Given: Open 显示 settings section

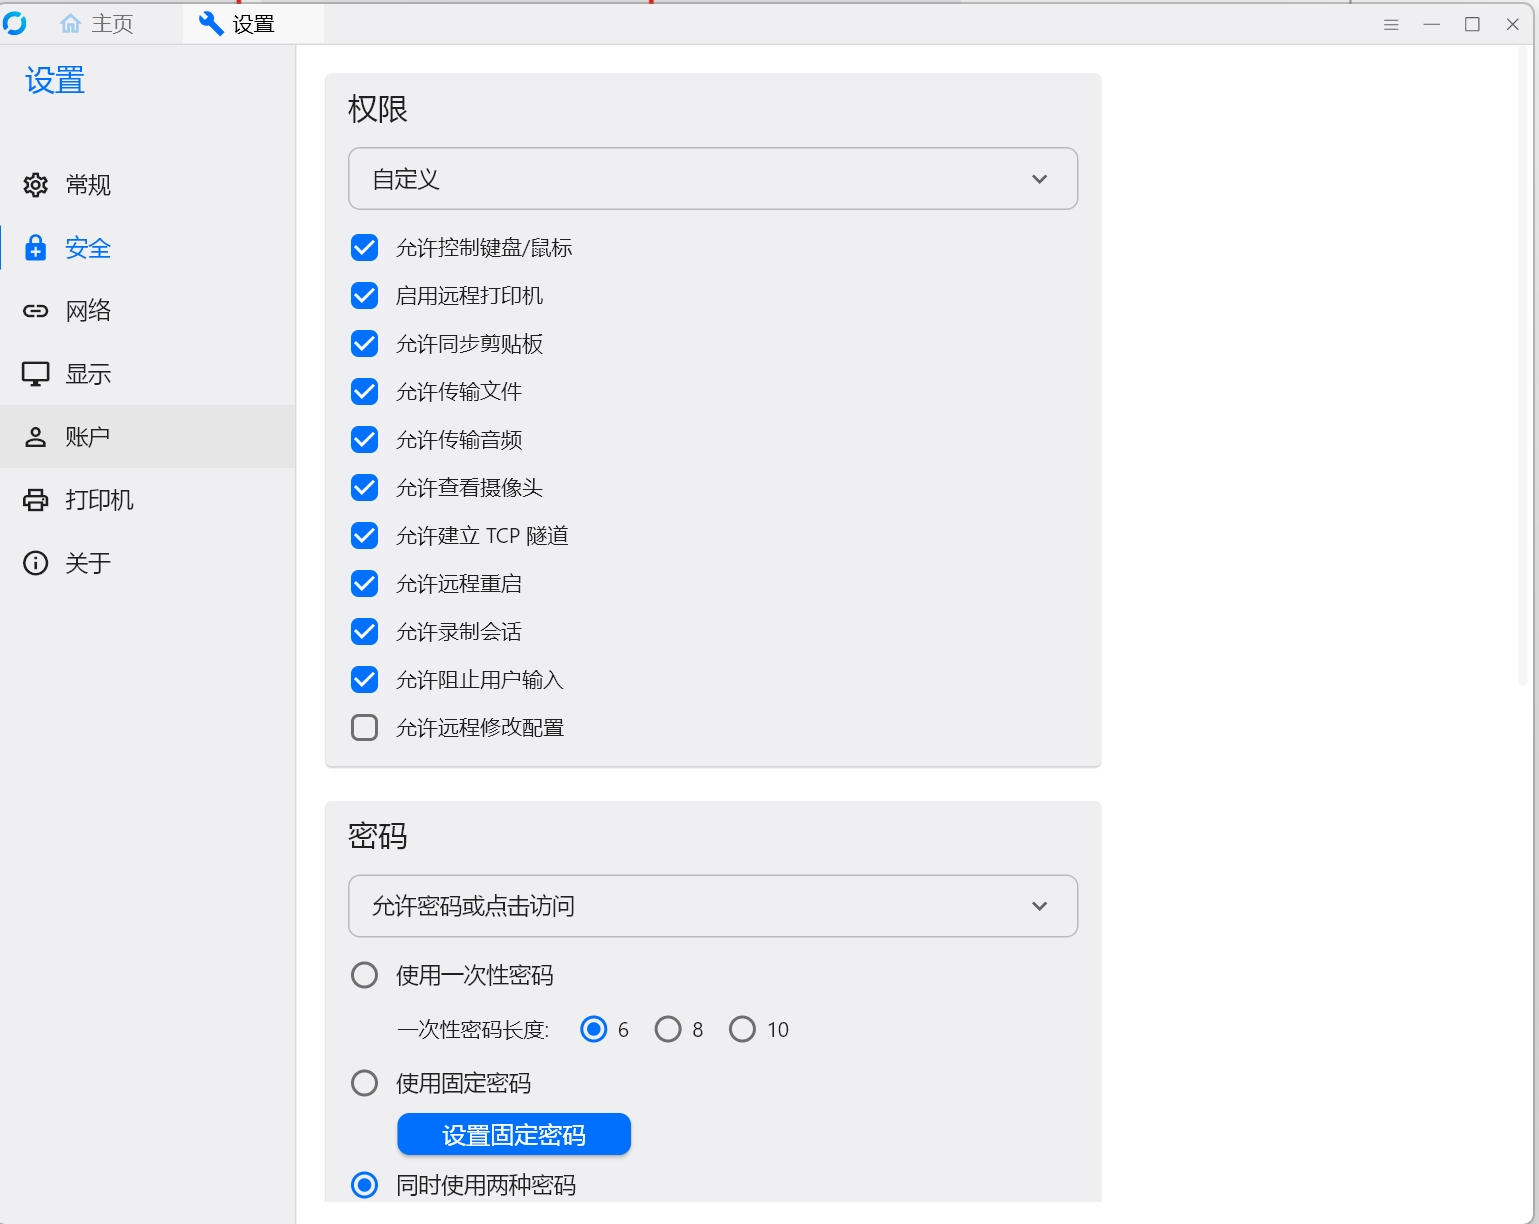Looking at the screenshot, I should click(x=148, y=374).
